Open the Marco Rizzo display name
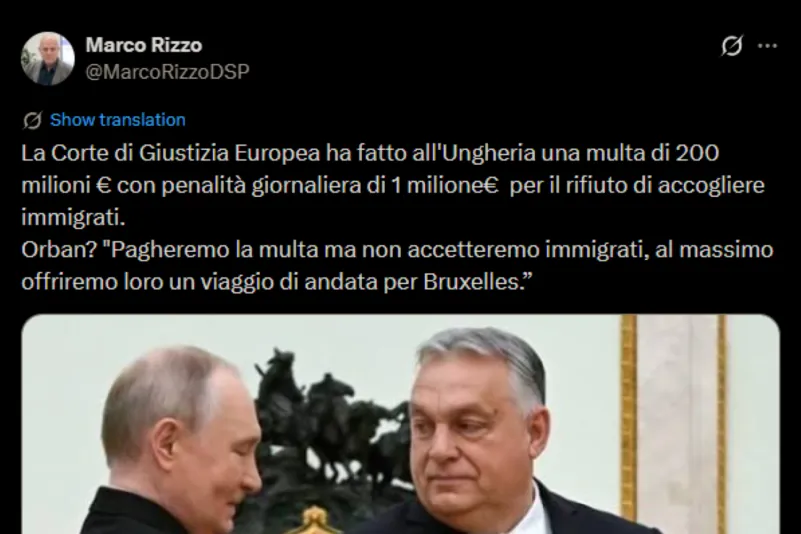The height and width of the screenshot is (534, 801). click(x=144, y=45)
